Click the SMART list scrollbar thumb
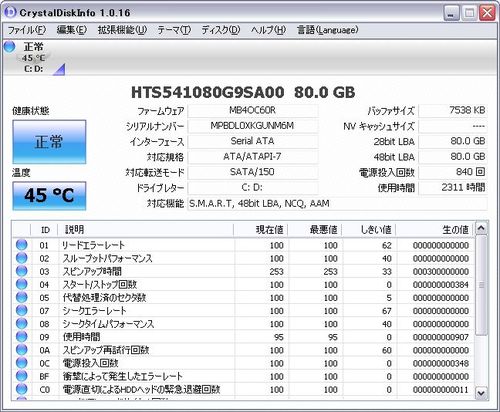Viewport: 500px width, 412px height. click(x=481, y=285)
